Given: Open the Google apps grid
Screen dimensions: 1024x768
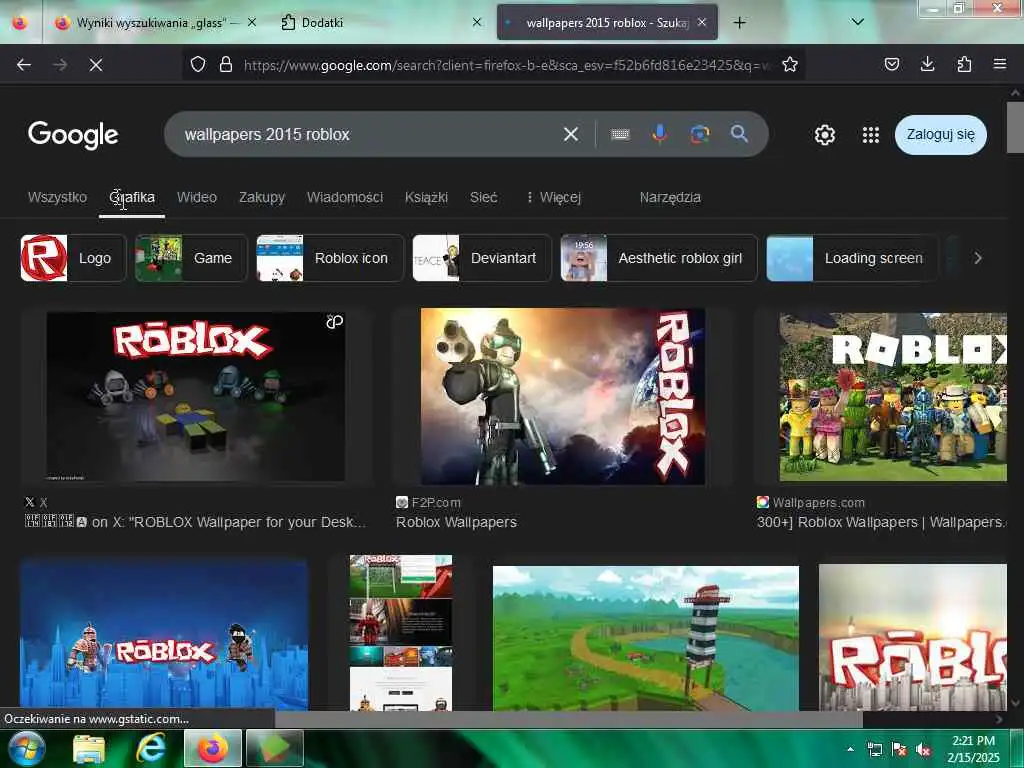Looking at the screenshot, I should 871,135.
